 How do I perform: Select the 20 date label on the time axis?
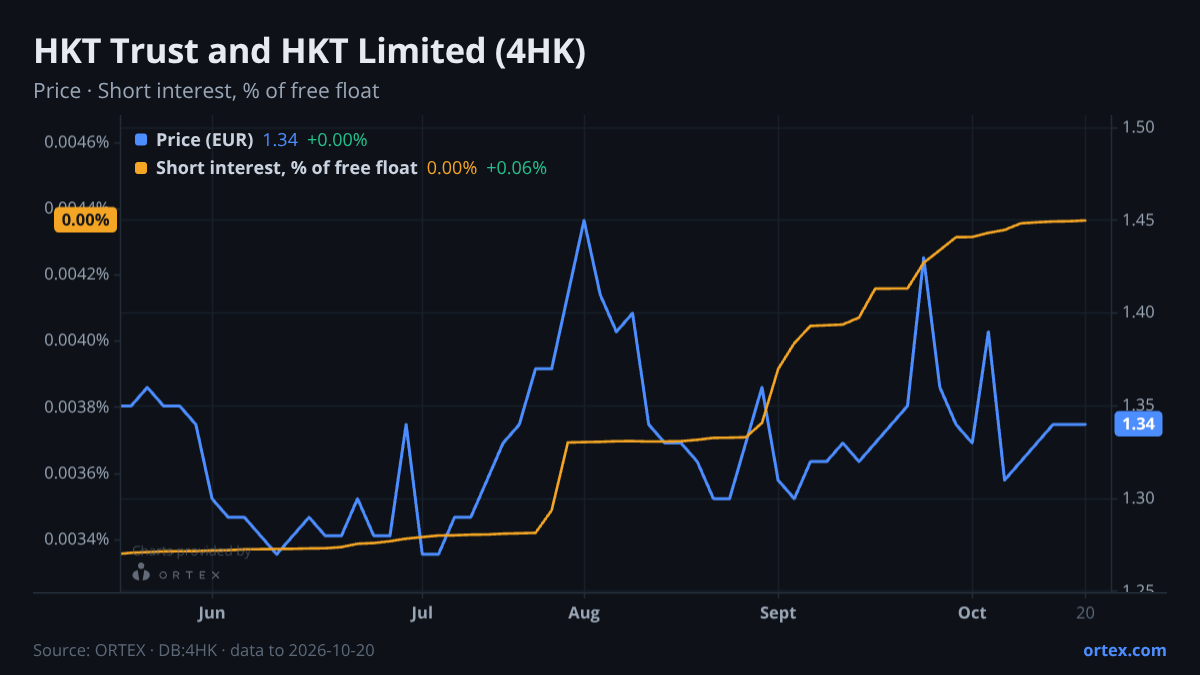click(1086, 613)
